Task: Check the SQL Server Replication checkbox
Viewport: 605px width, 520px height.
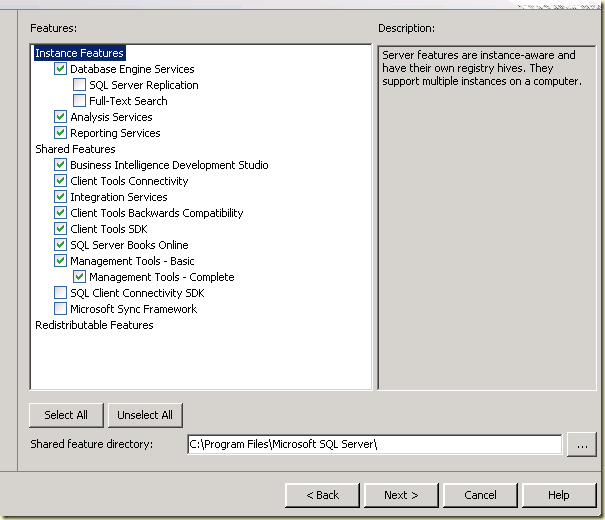Action: 79,84
